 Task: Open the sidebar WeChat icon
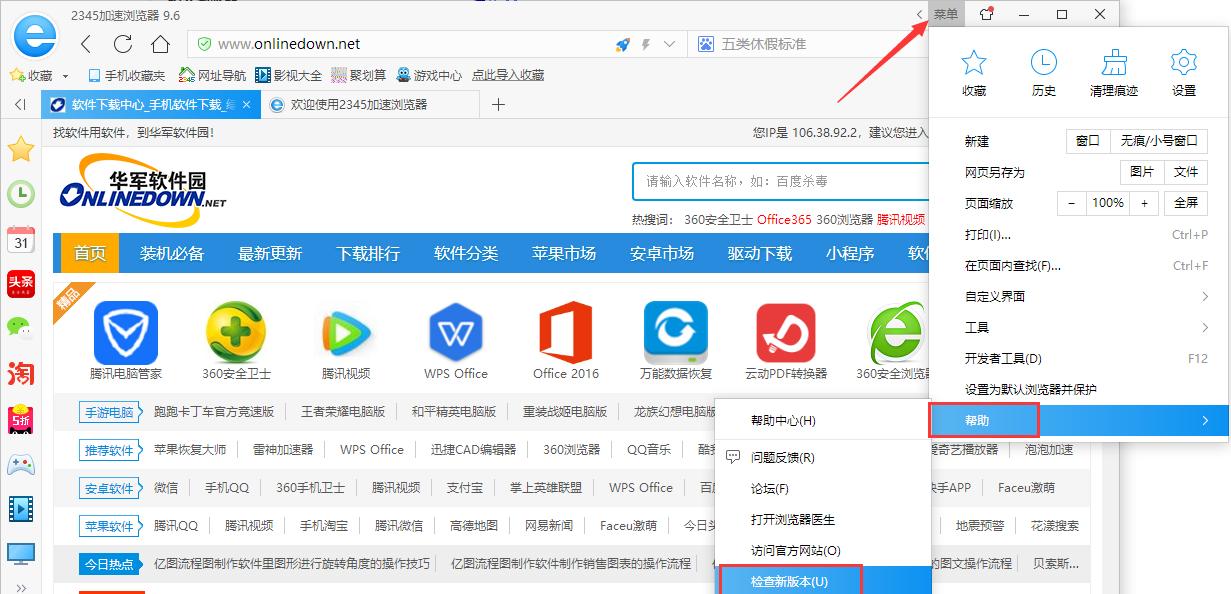point(21,327)
